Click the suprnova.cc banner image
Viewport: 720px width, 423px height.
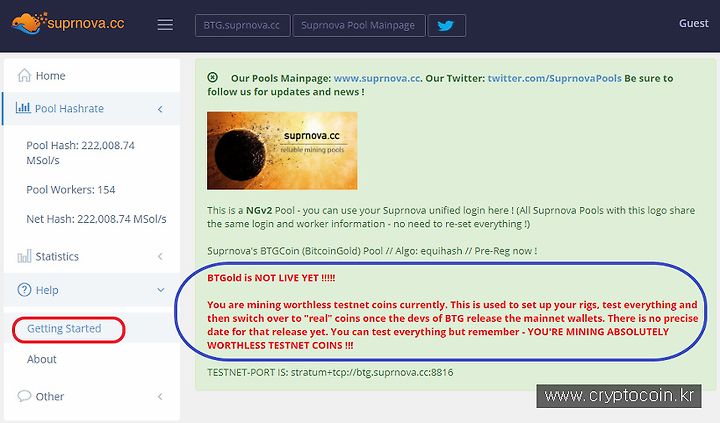[x=282, y=151]
